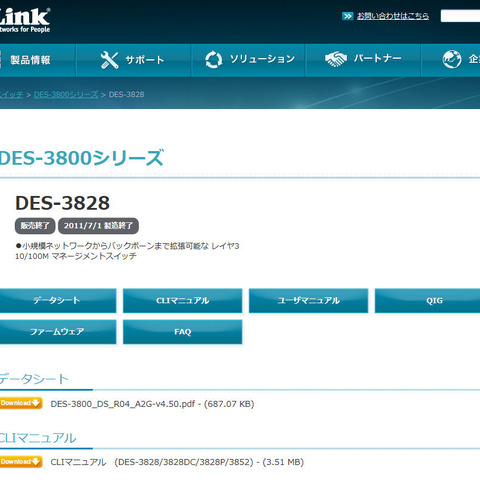Click the circular arrows solution icon
This screenshot has height=480, width=480.
(x=213, y=60)
